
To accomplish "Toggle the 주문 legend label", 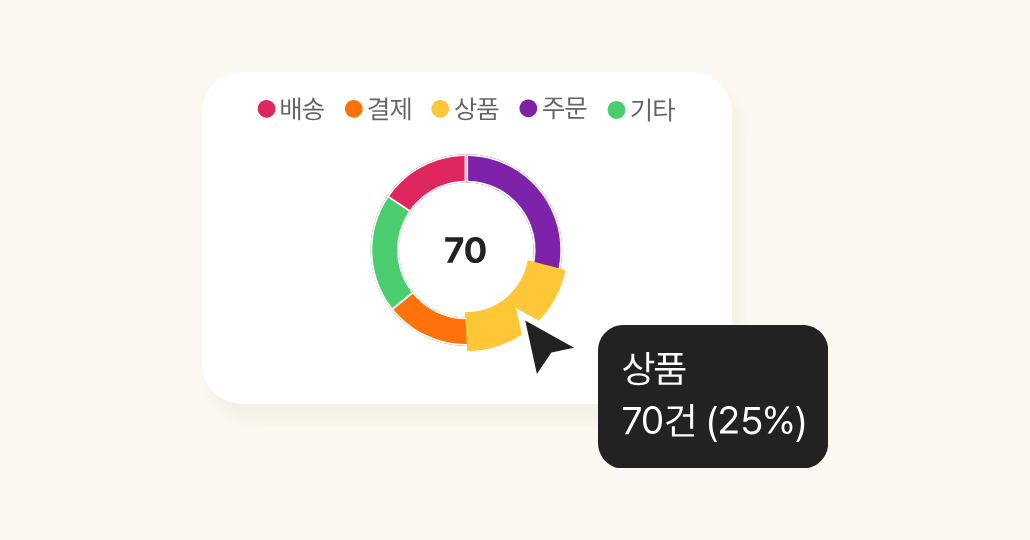I will 564,109.
